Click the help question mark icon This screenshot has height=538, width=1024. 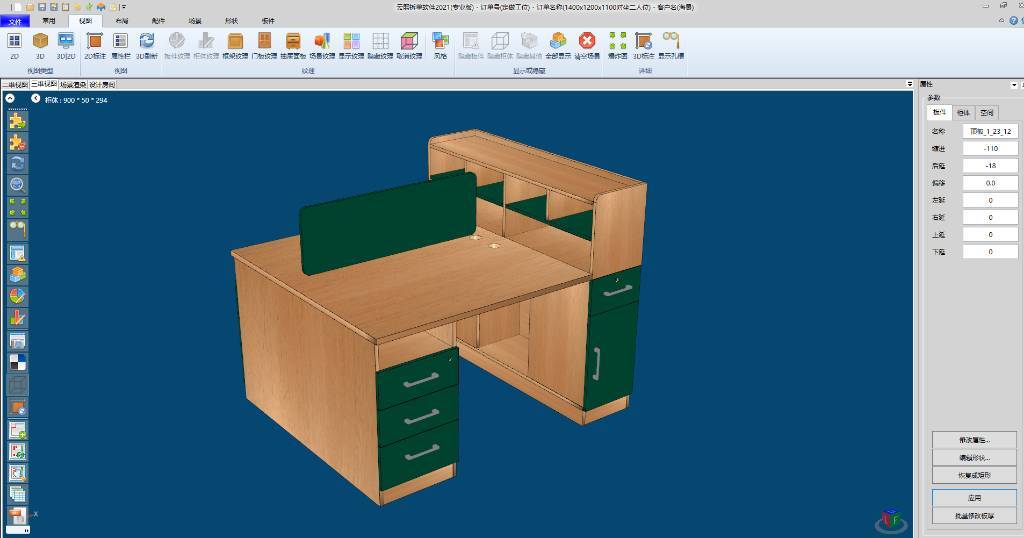pyautogui.click(x=1014, y=20)
